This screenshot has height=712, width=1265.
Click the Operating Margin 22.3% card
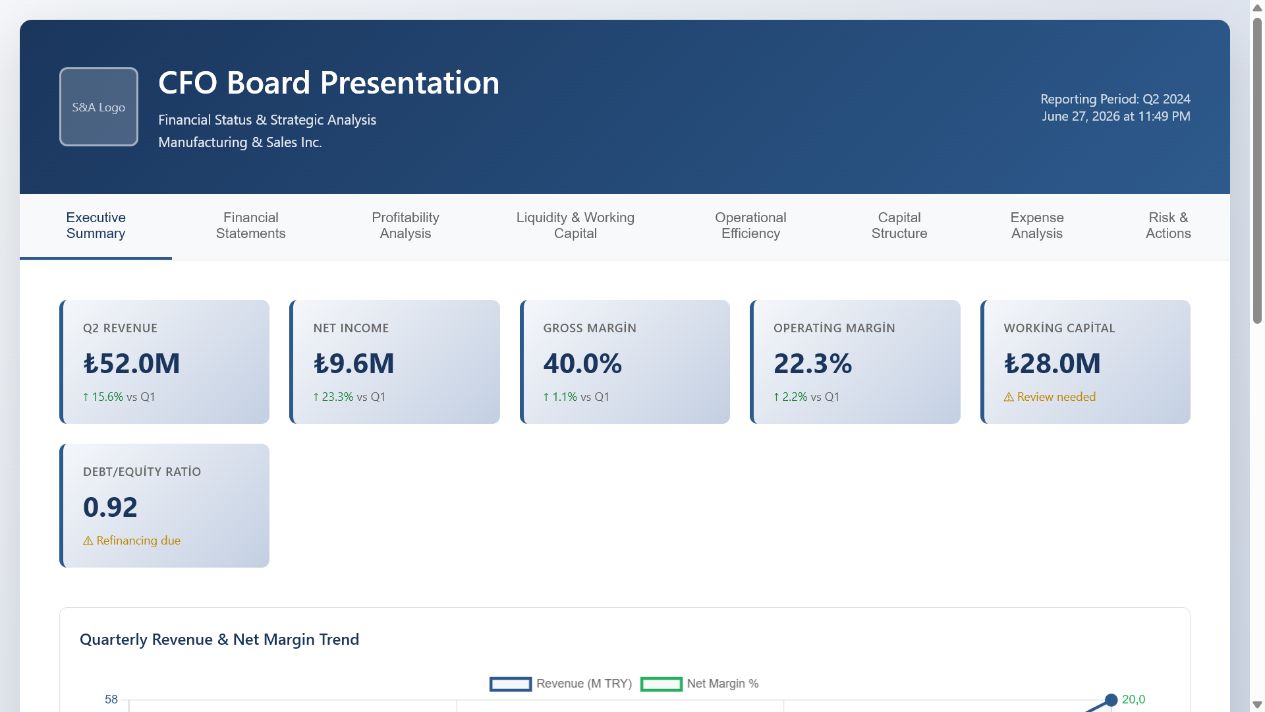pyautogui.click(x=855, y=362)
